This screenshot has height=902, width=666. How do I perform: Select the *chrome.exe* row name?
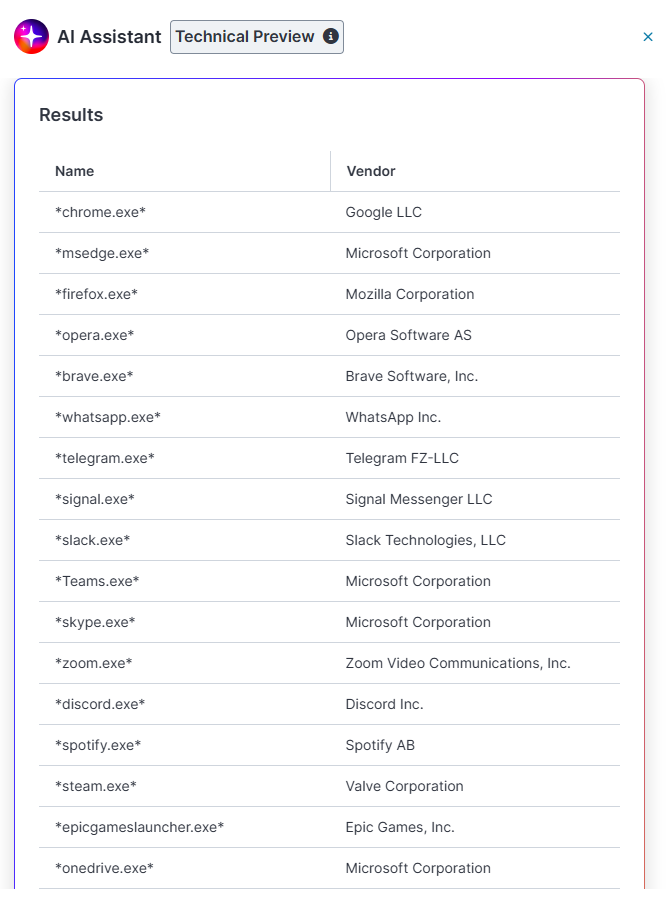pos(100,212)
